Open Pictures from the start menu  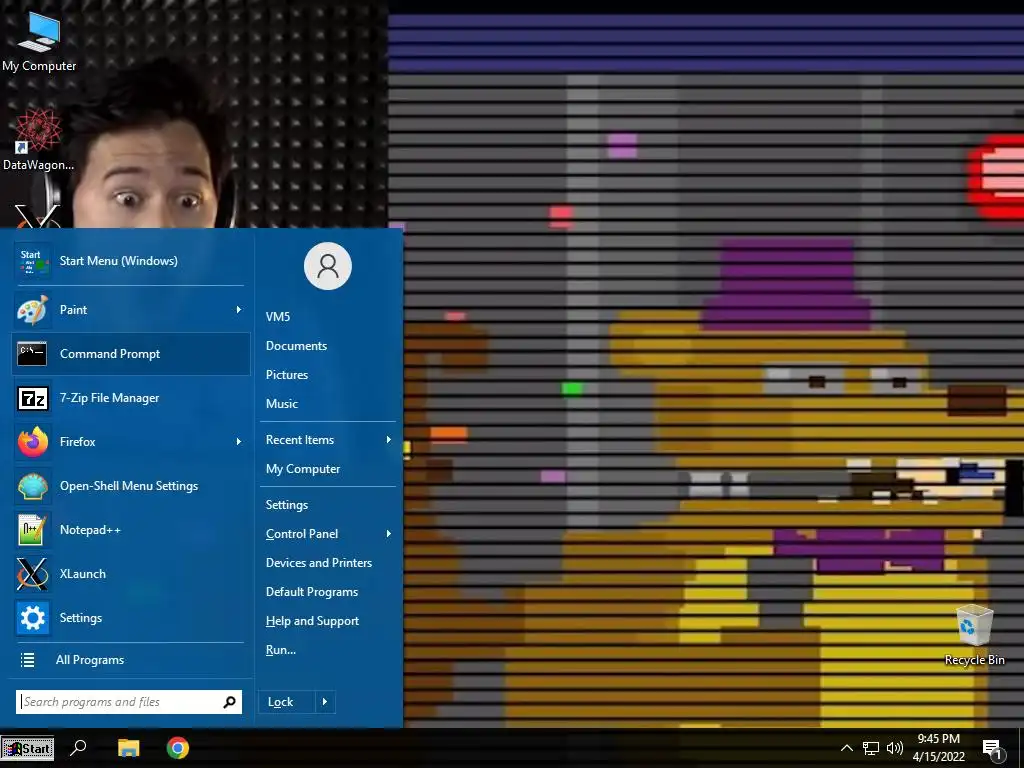click(x=287, y=375)
